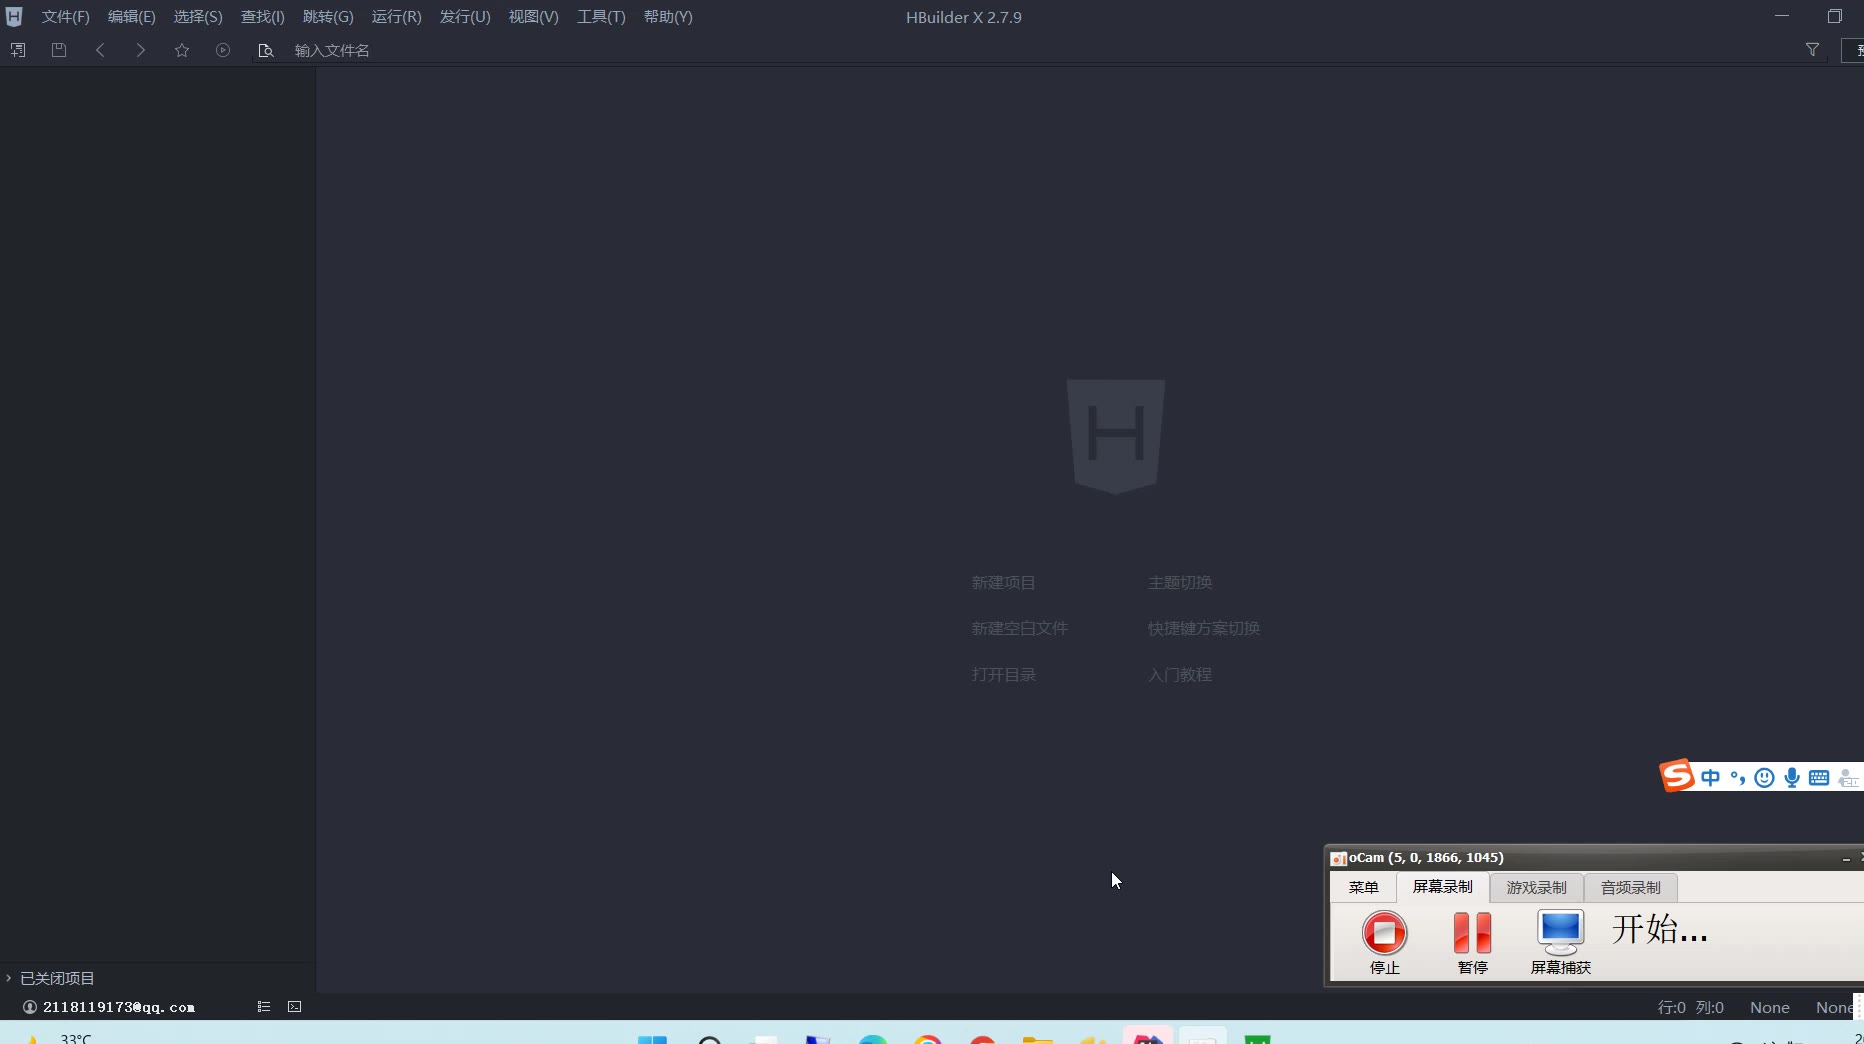This screenshot has height=1044, width=1864.
Task: Click the HBuilder X logo icon in title bar
Action: [14, 16]
